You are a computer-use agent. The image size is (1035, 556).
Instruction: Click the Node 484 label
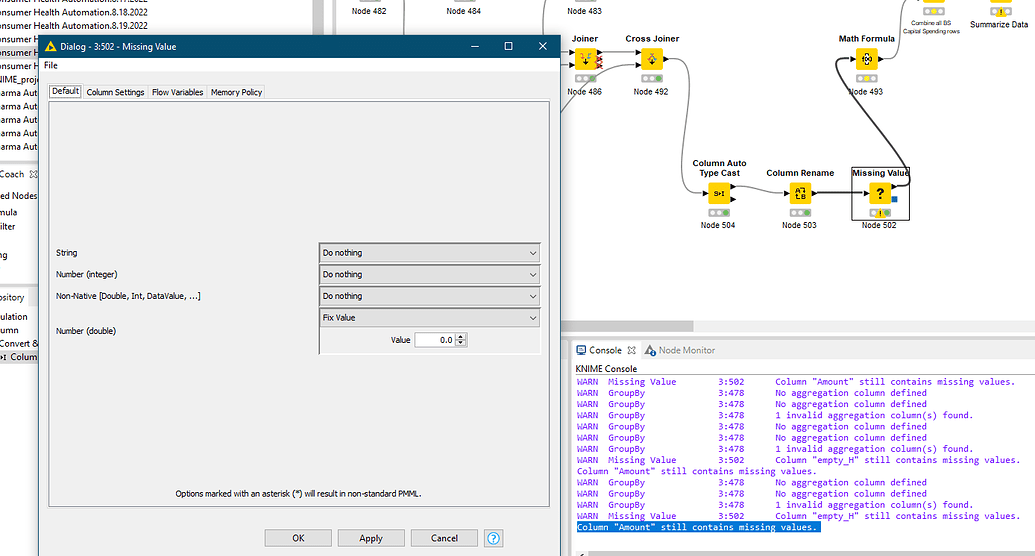[x=463, y=11]
